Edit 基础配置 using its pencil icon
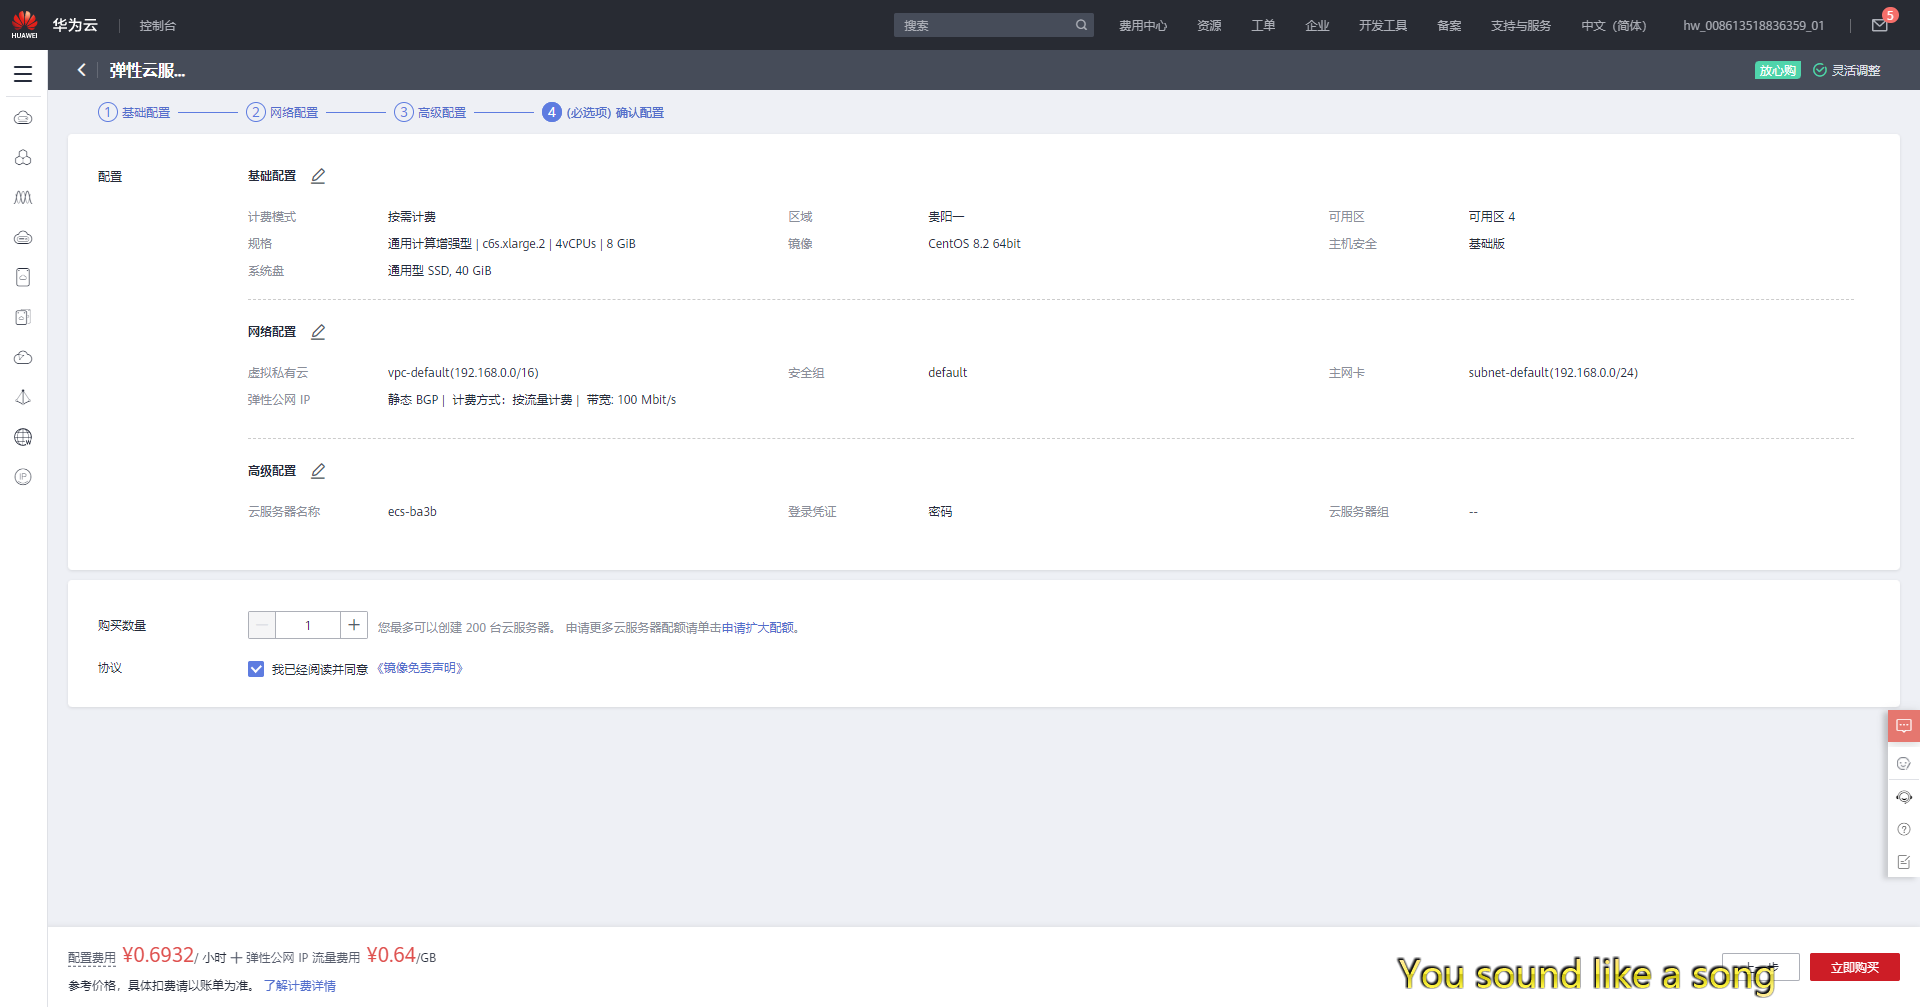Screen dimensions: 1920x1007 pos(319,175)
